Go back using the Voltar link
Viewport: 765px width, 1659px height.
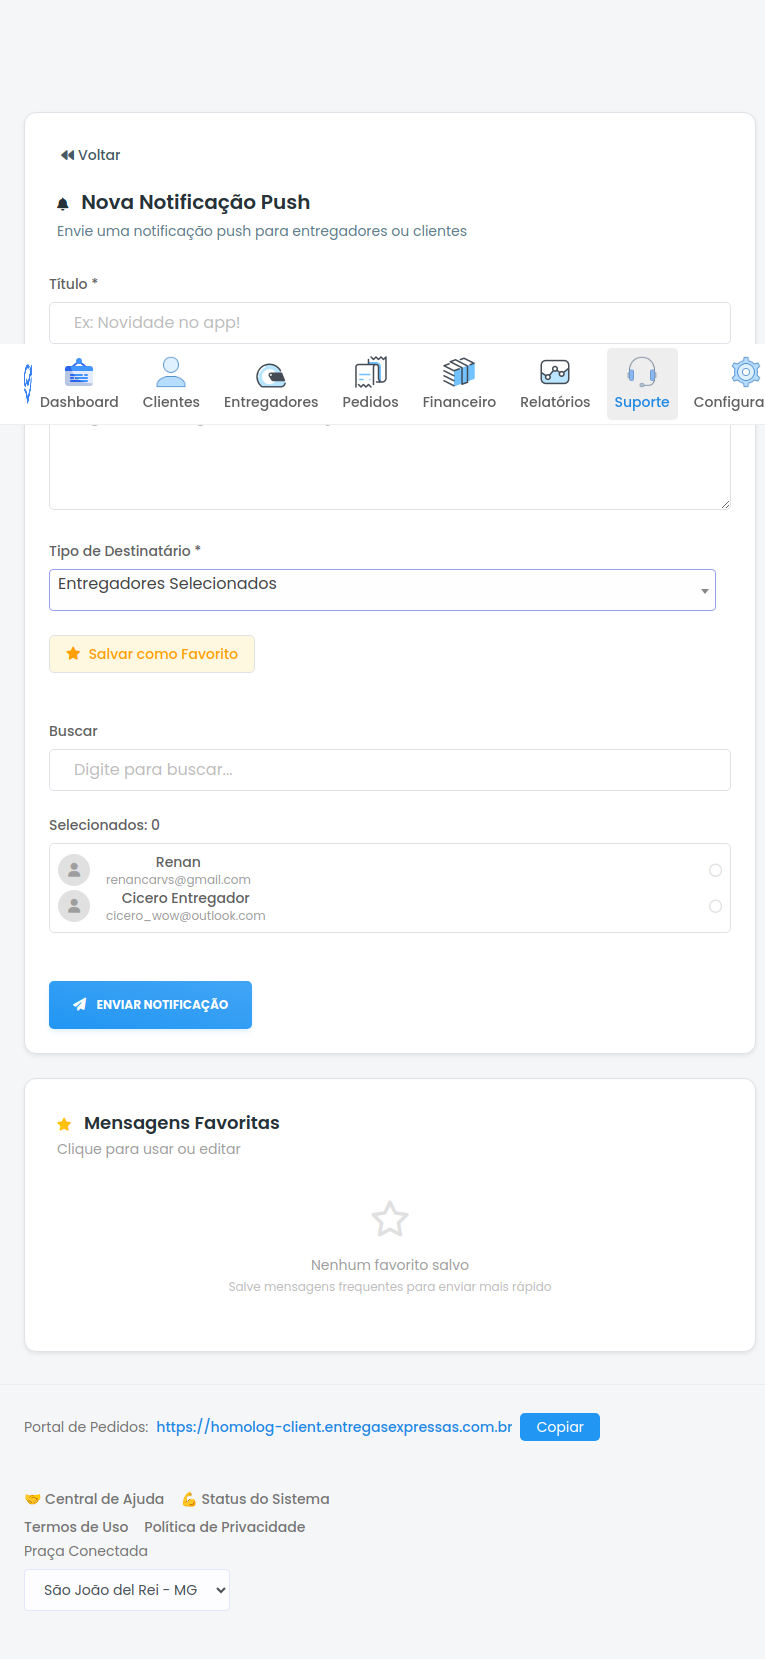tap(90, 155)
